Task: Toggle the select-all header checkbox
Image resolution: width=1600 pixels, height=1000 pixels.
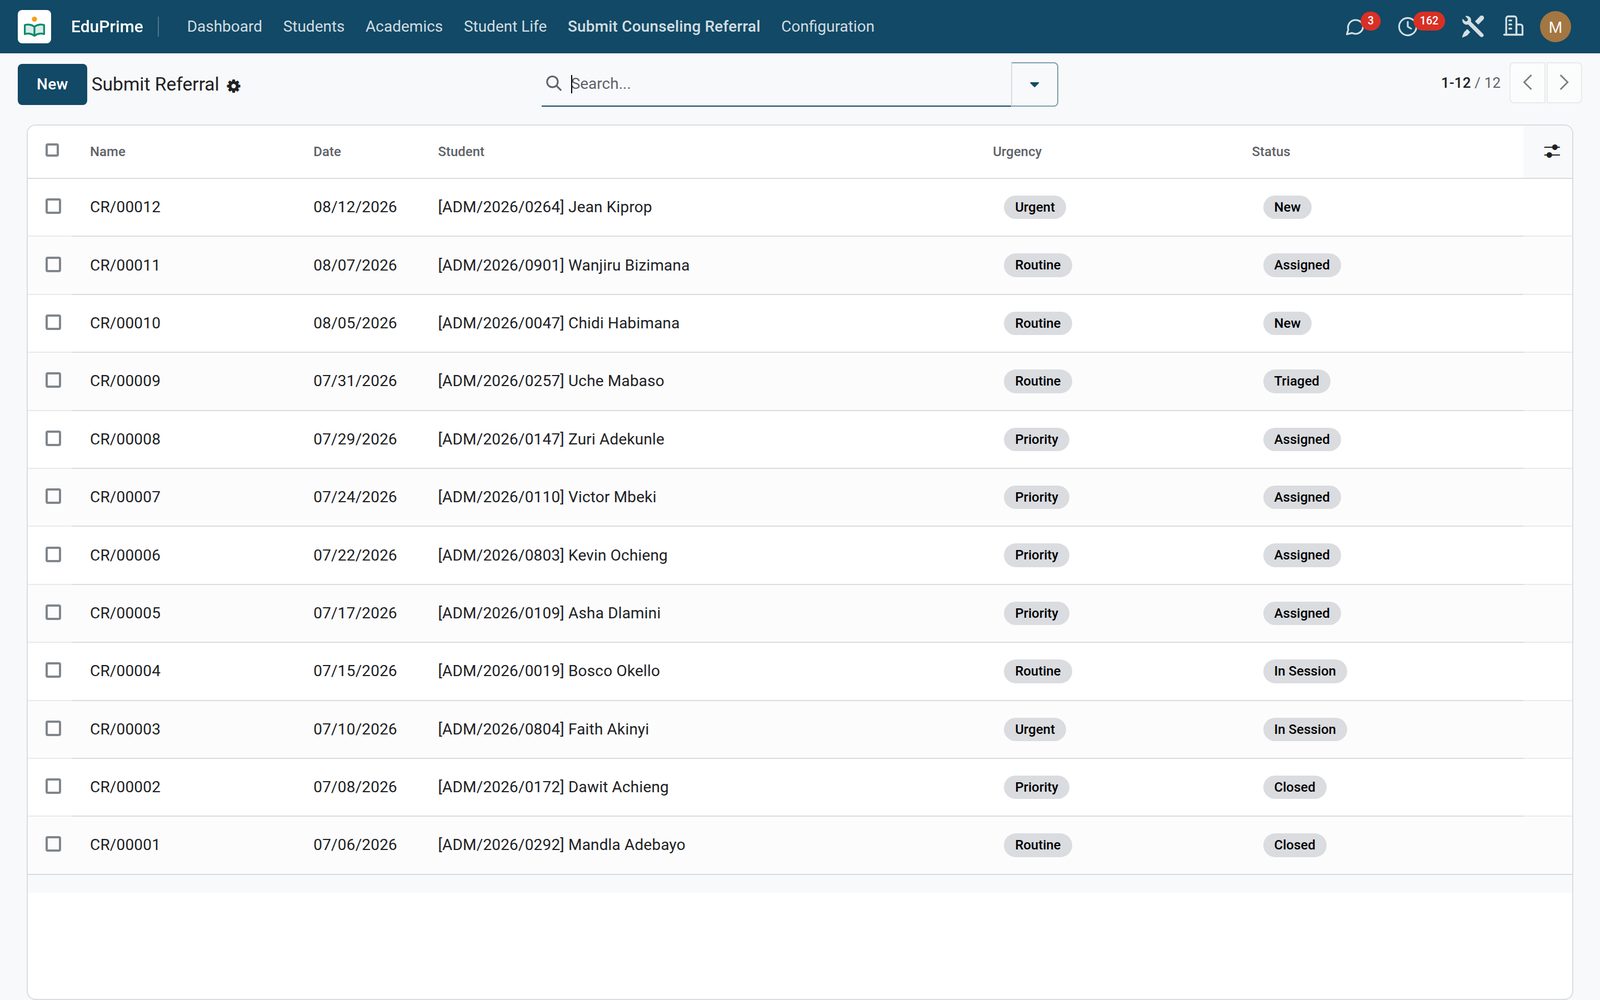Action: (53, 150)
